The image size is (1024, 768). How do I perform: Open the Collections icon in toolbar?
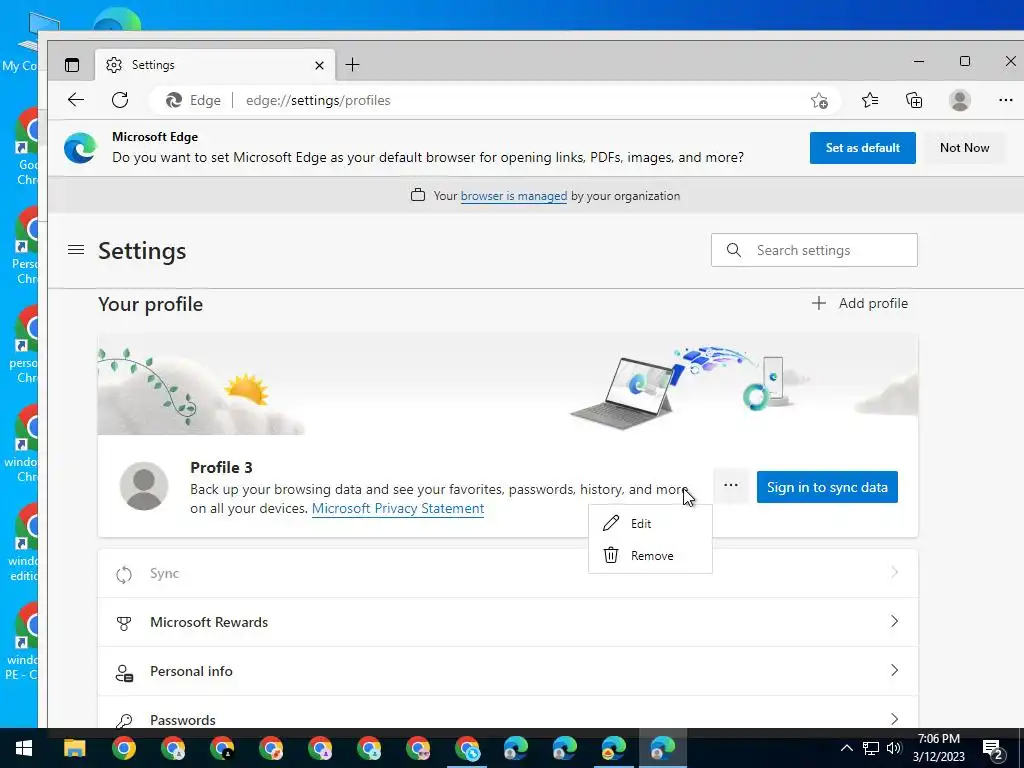(914, 100)
